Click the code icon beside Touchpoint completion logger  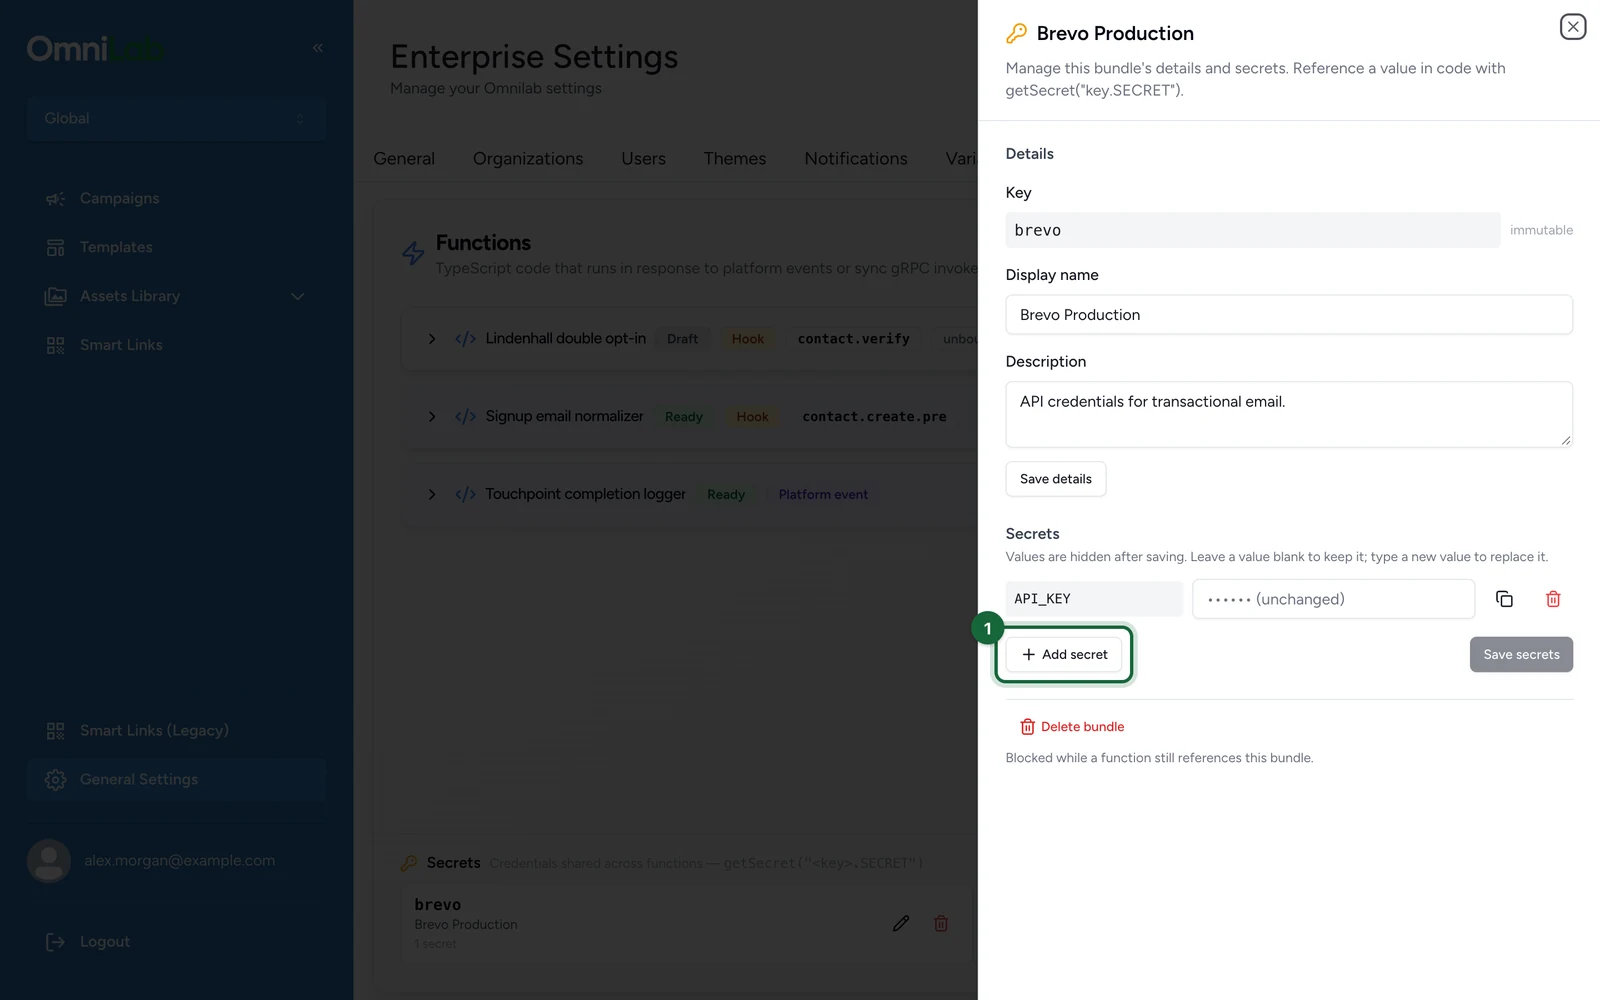(x=465, y=494)
